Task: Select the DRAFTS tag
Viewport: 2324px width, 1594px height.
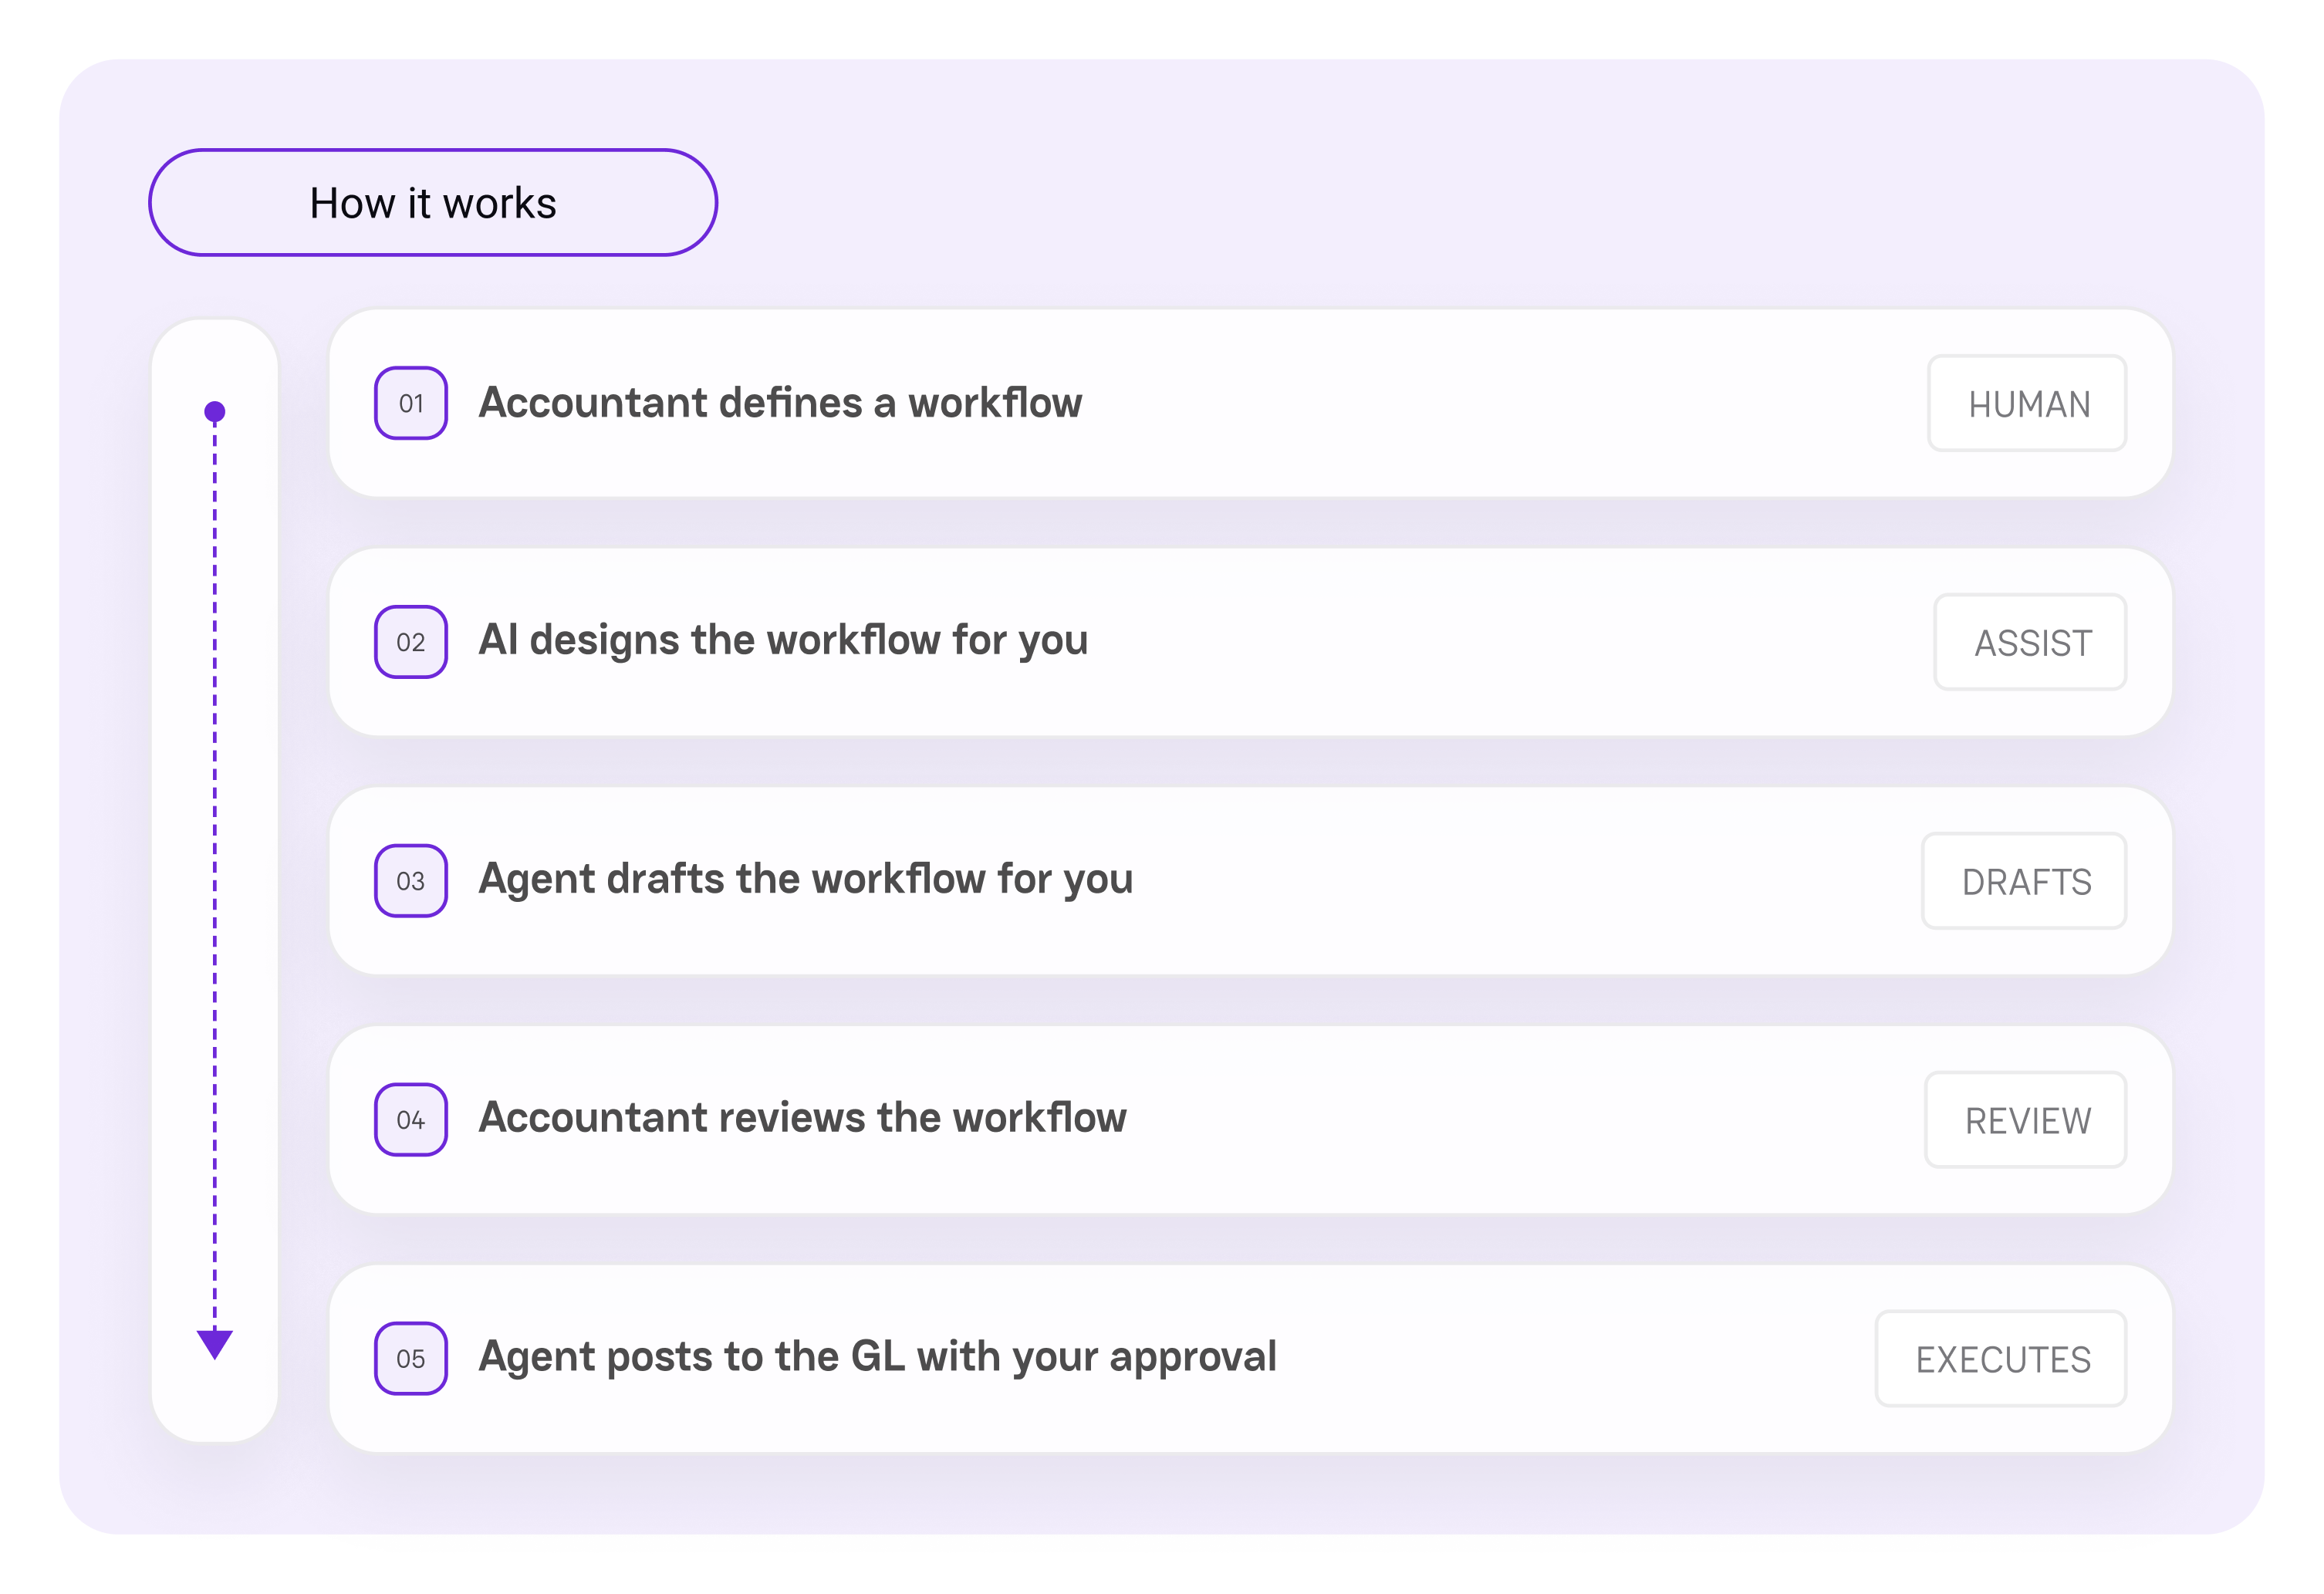Action: 2024,881
